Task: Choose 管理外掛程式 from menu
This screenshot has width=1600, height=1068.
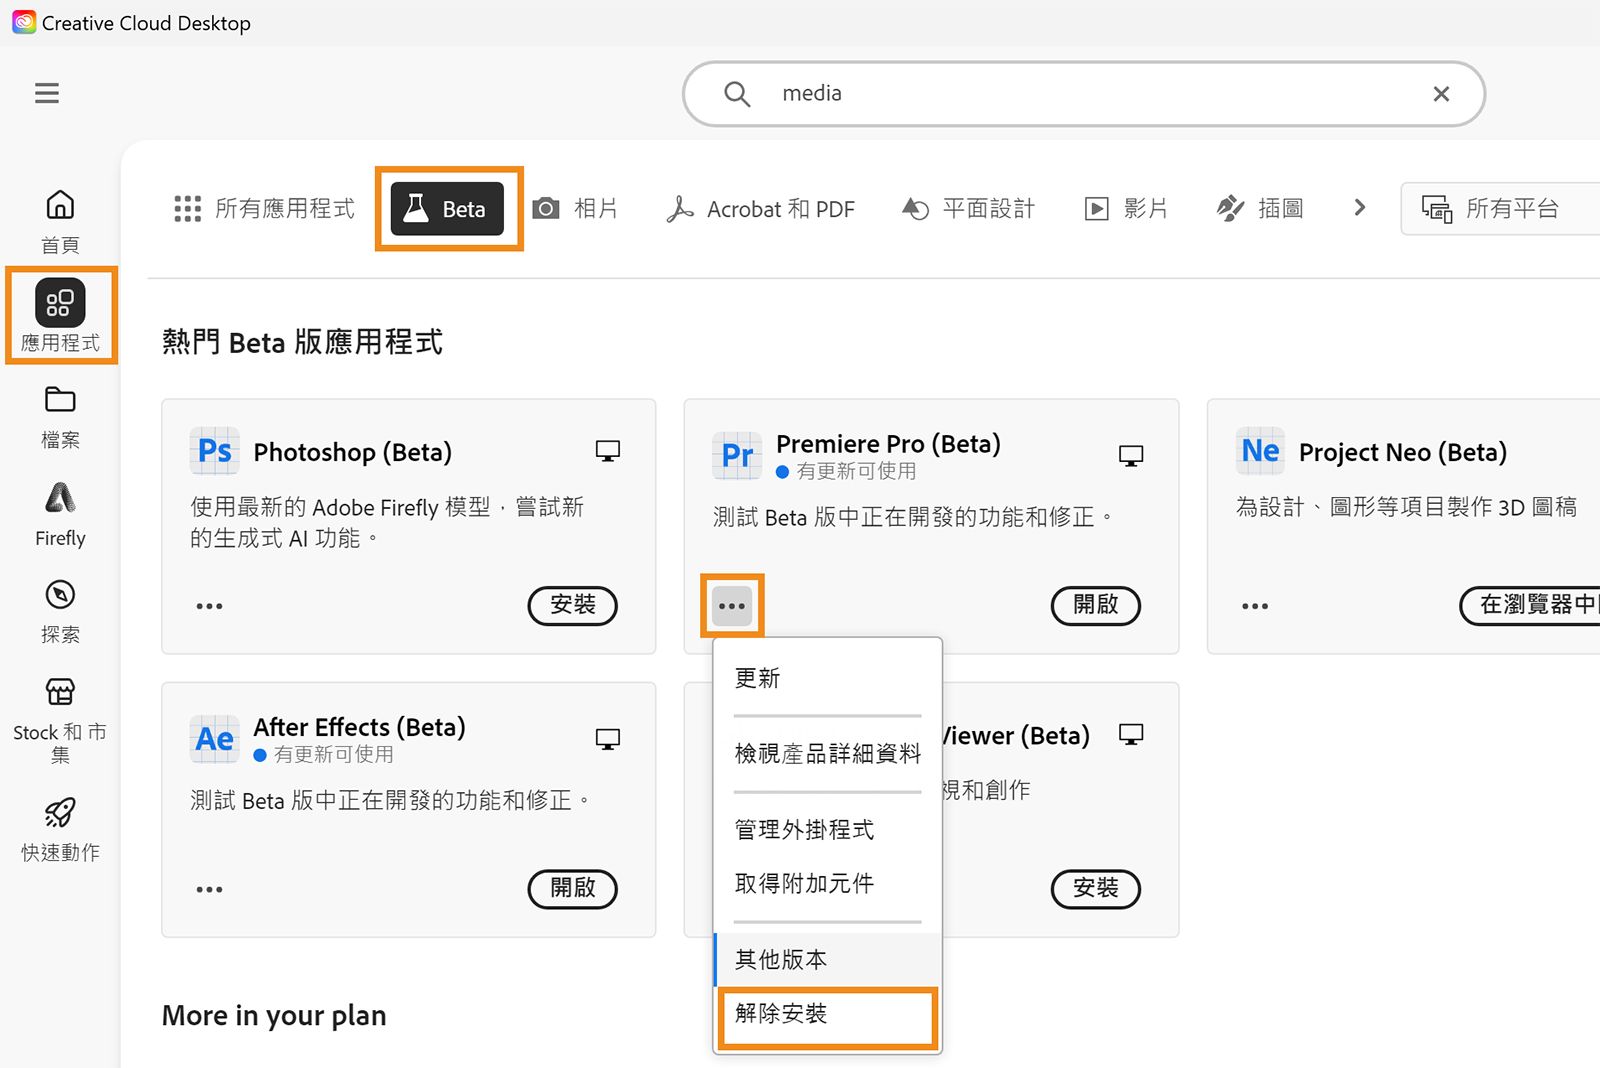Action: [827, 829]
